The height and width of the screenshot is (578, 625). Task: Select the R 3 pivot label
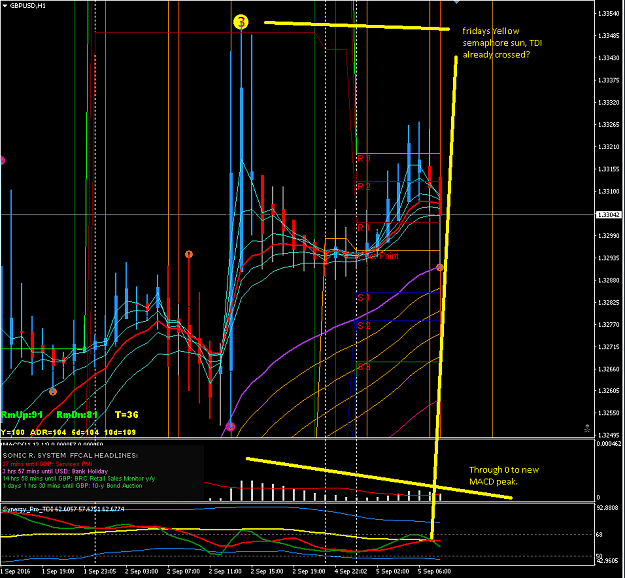(364, 159)
